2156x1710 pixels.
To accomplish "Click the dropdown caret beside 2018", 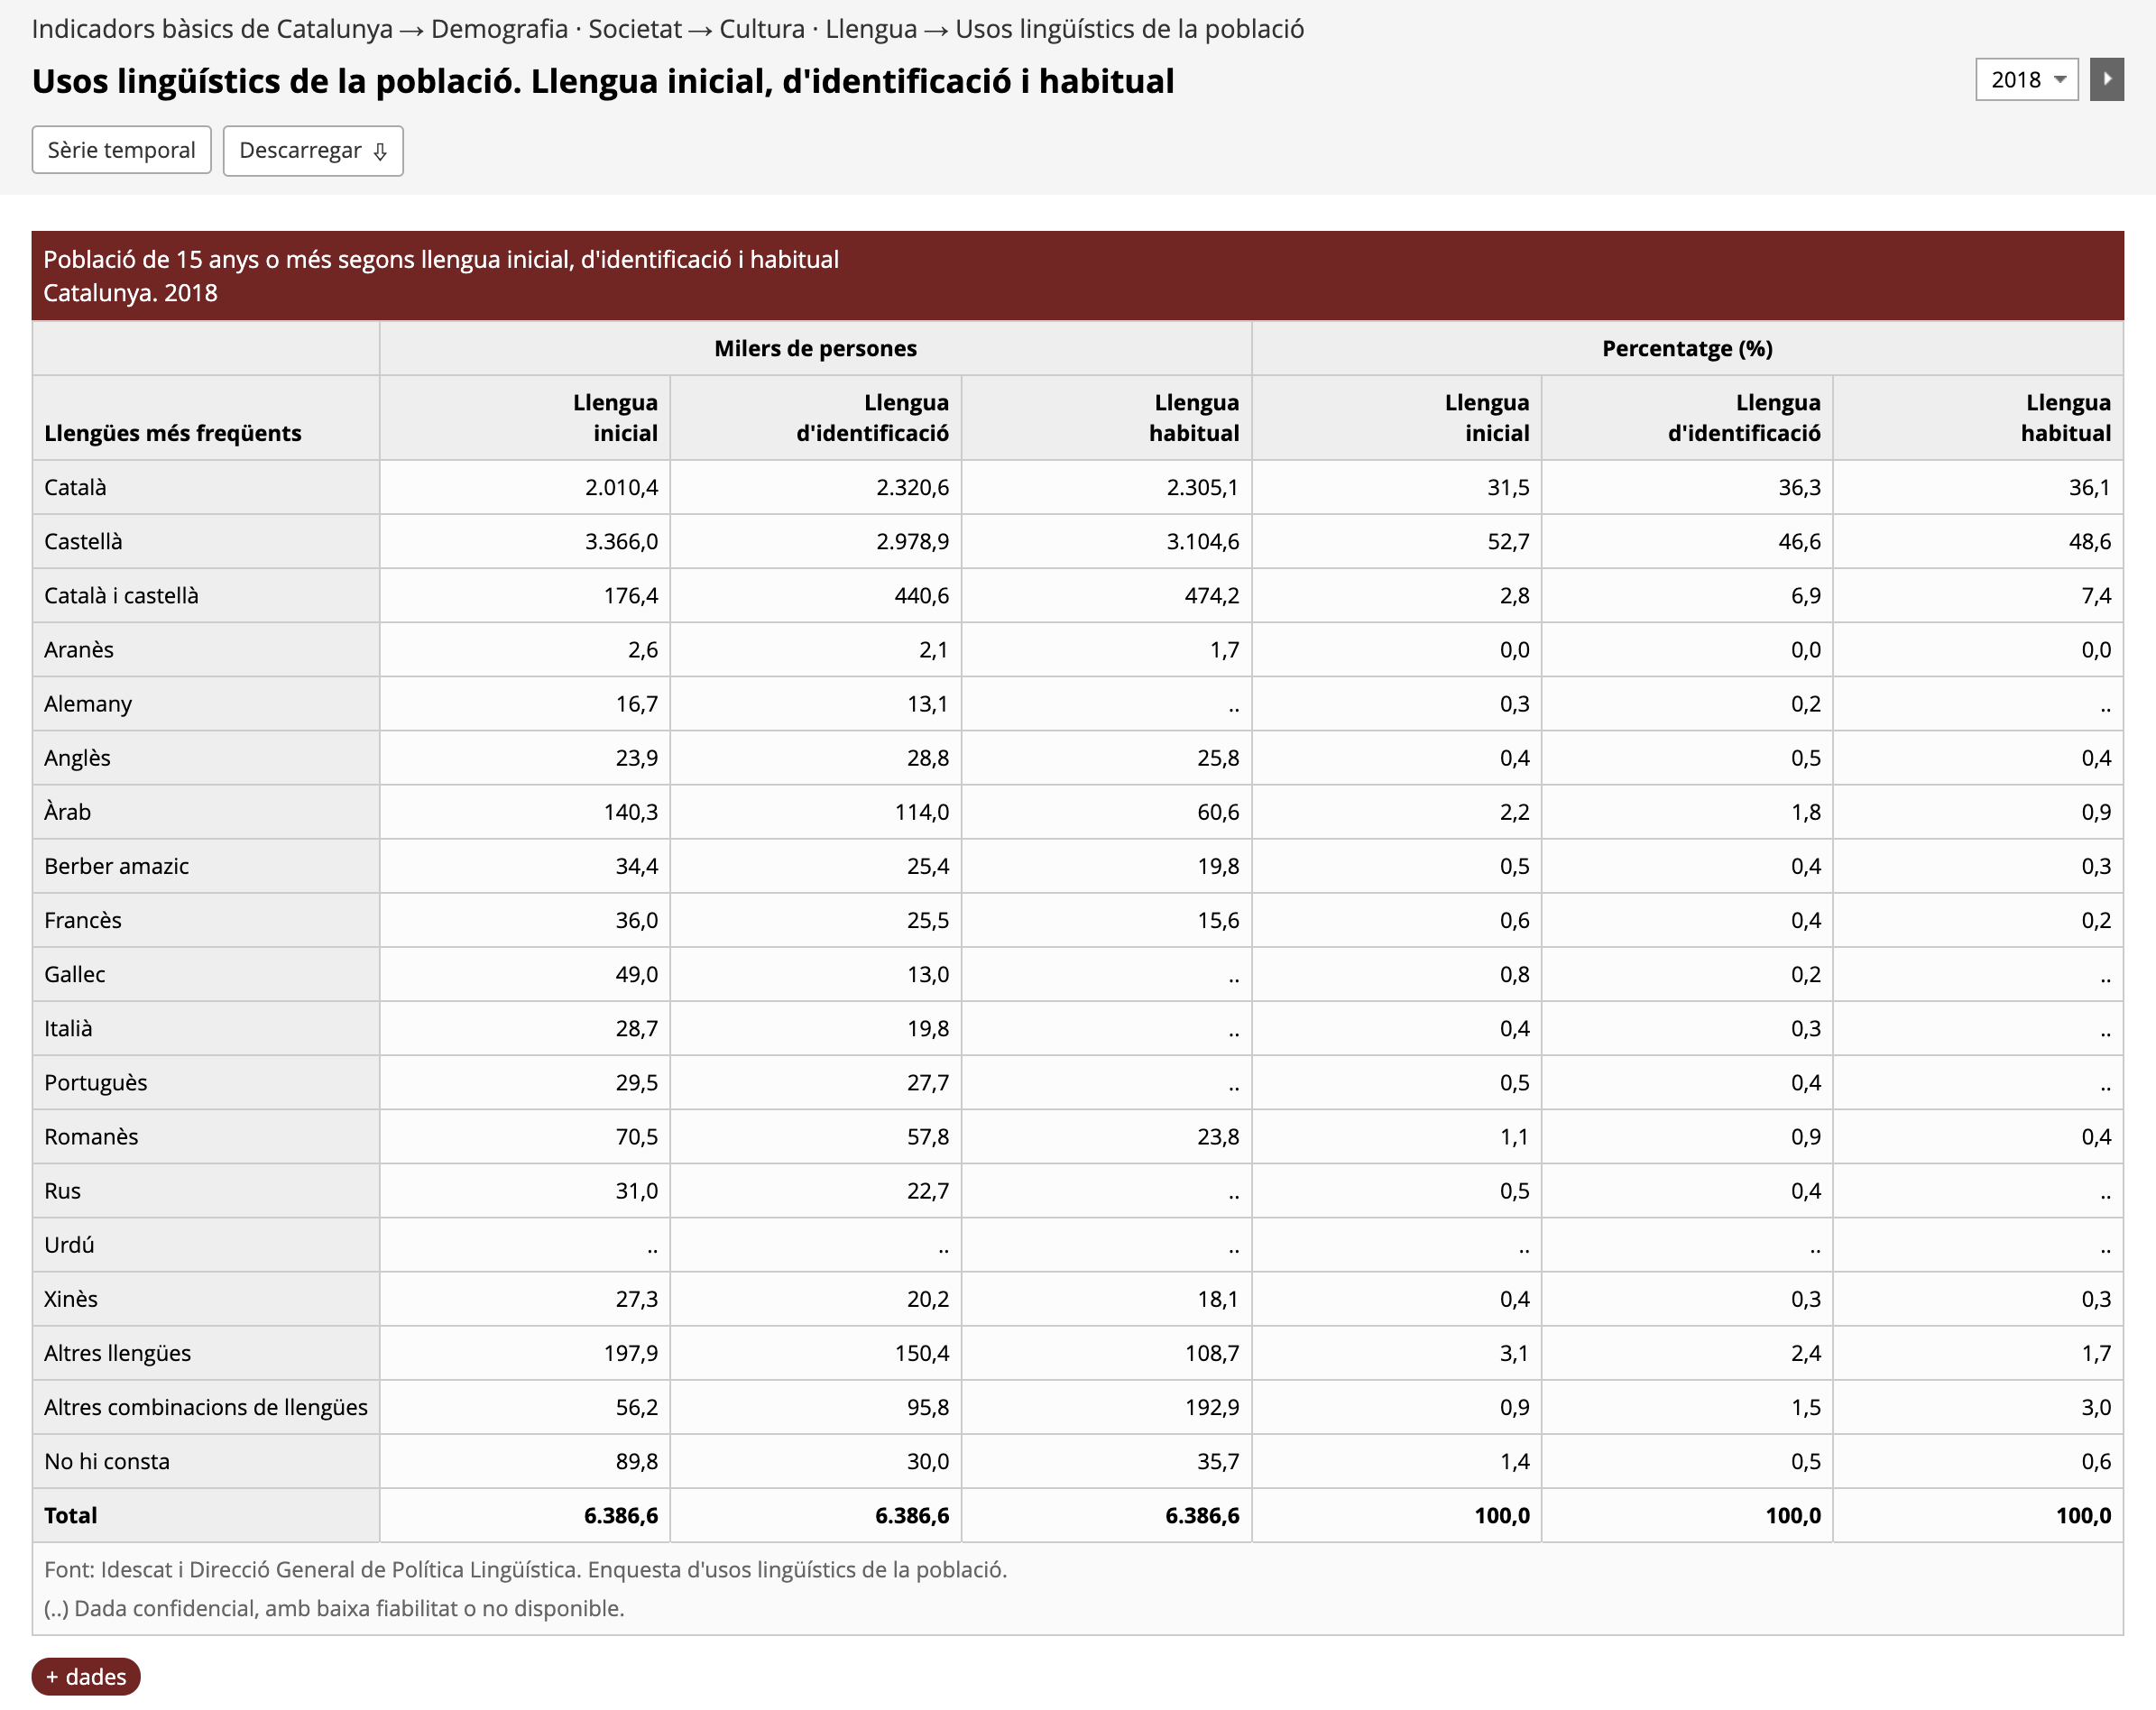I will point(2060,80).
